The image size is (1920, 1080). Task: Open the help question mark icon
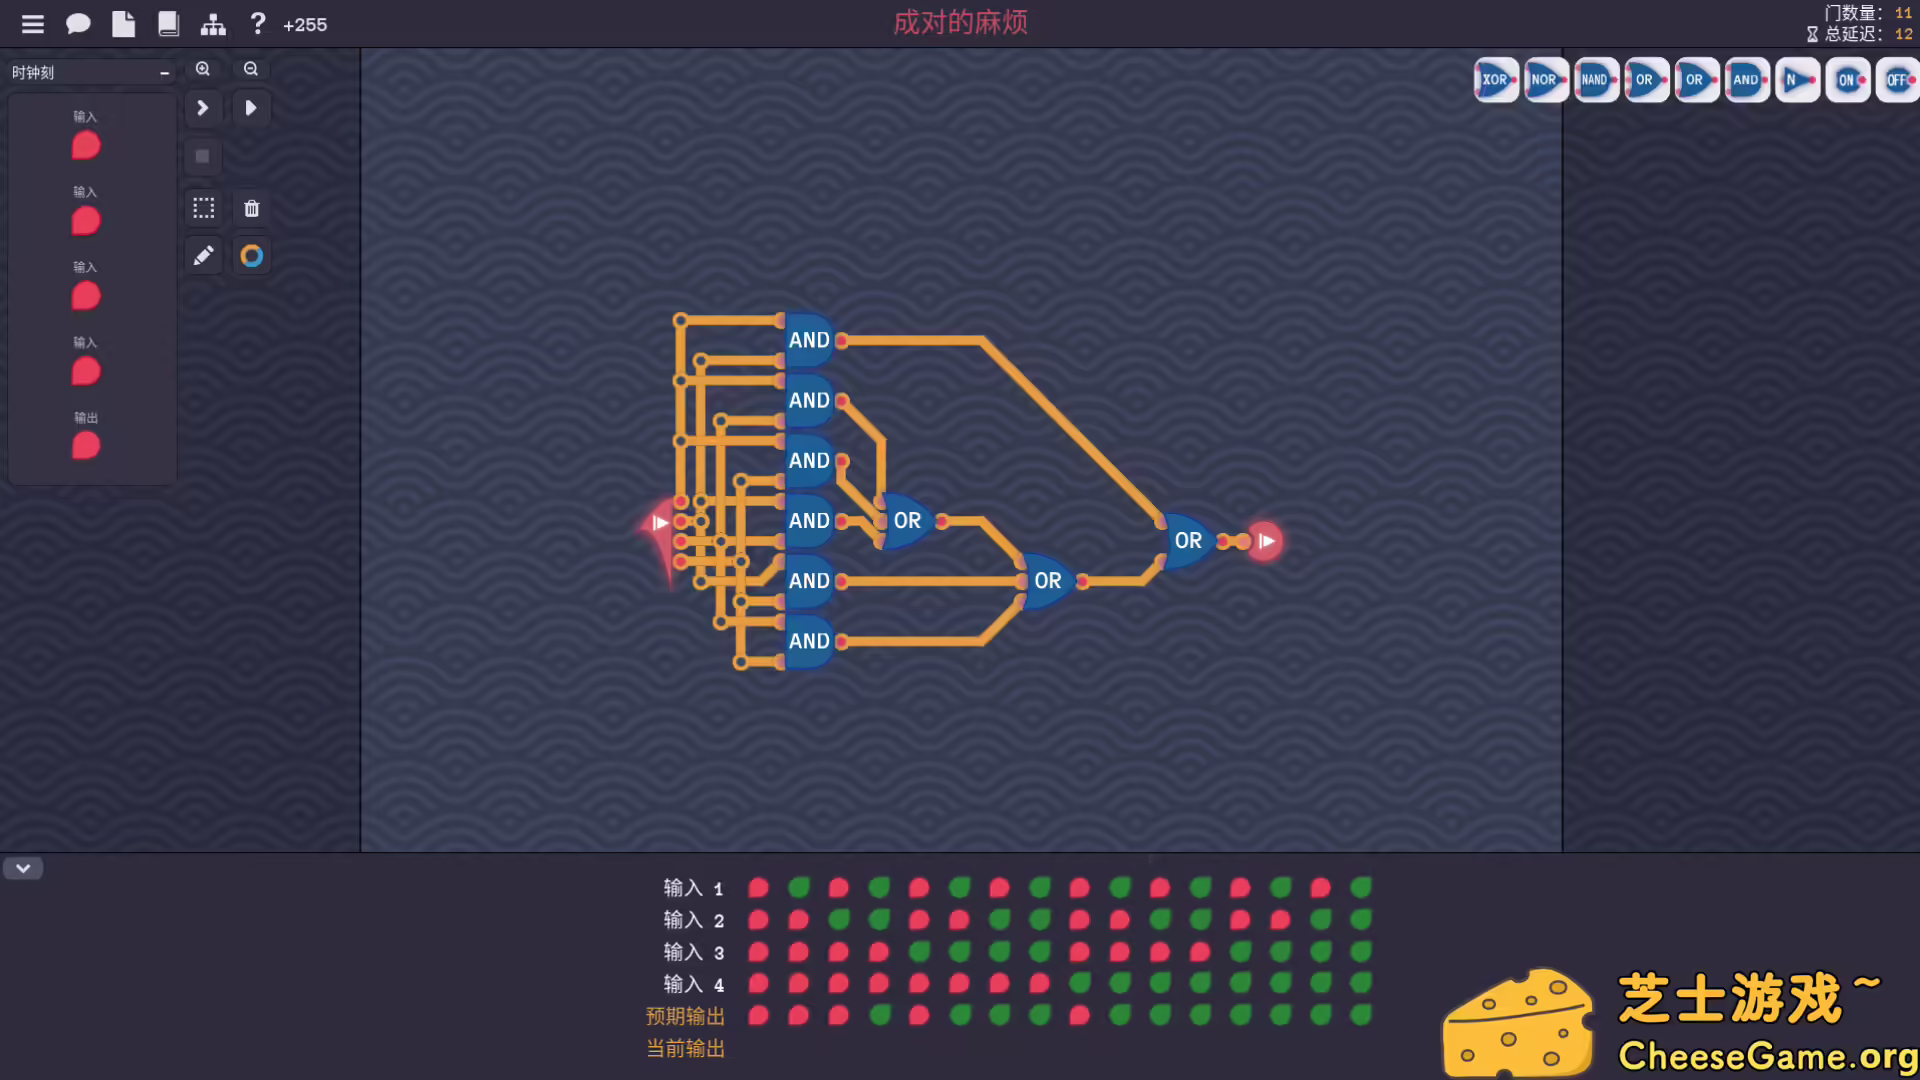257,23
